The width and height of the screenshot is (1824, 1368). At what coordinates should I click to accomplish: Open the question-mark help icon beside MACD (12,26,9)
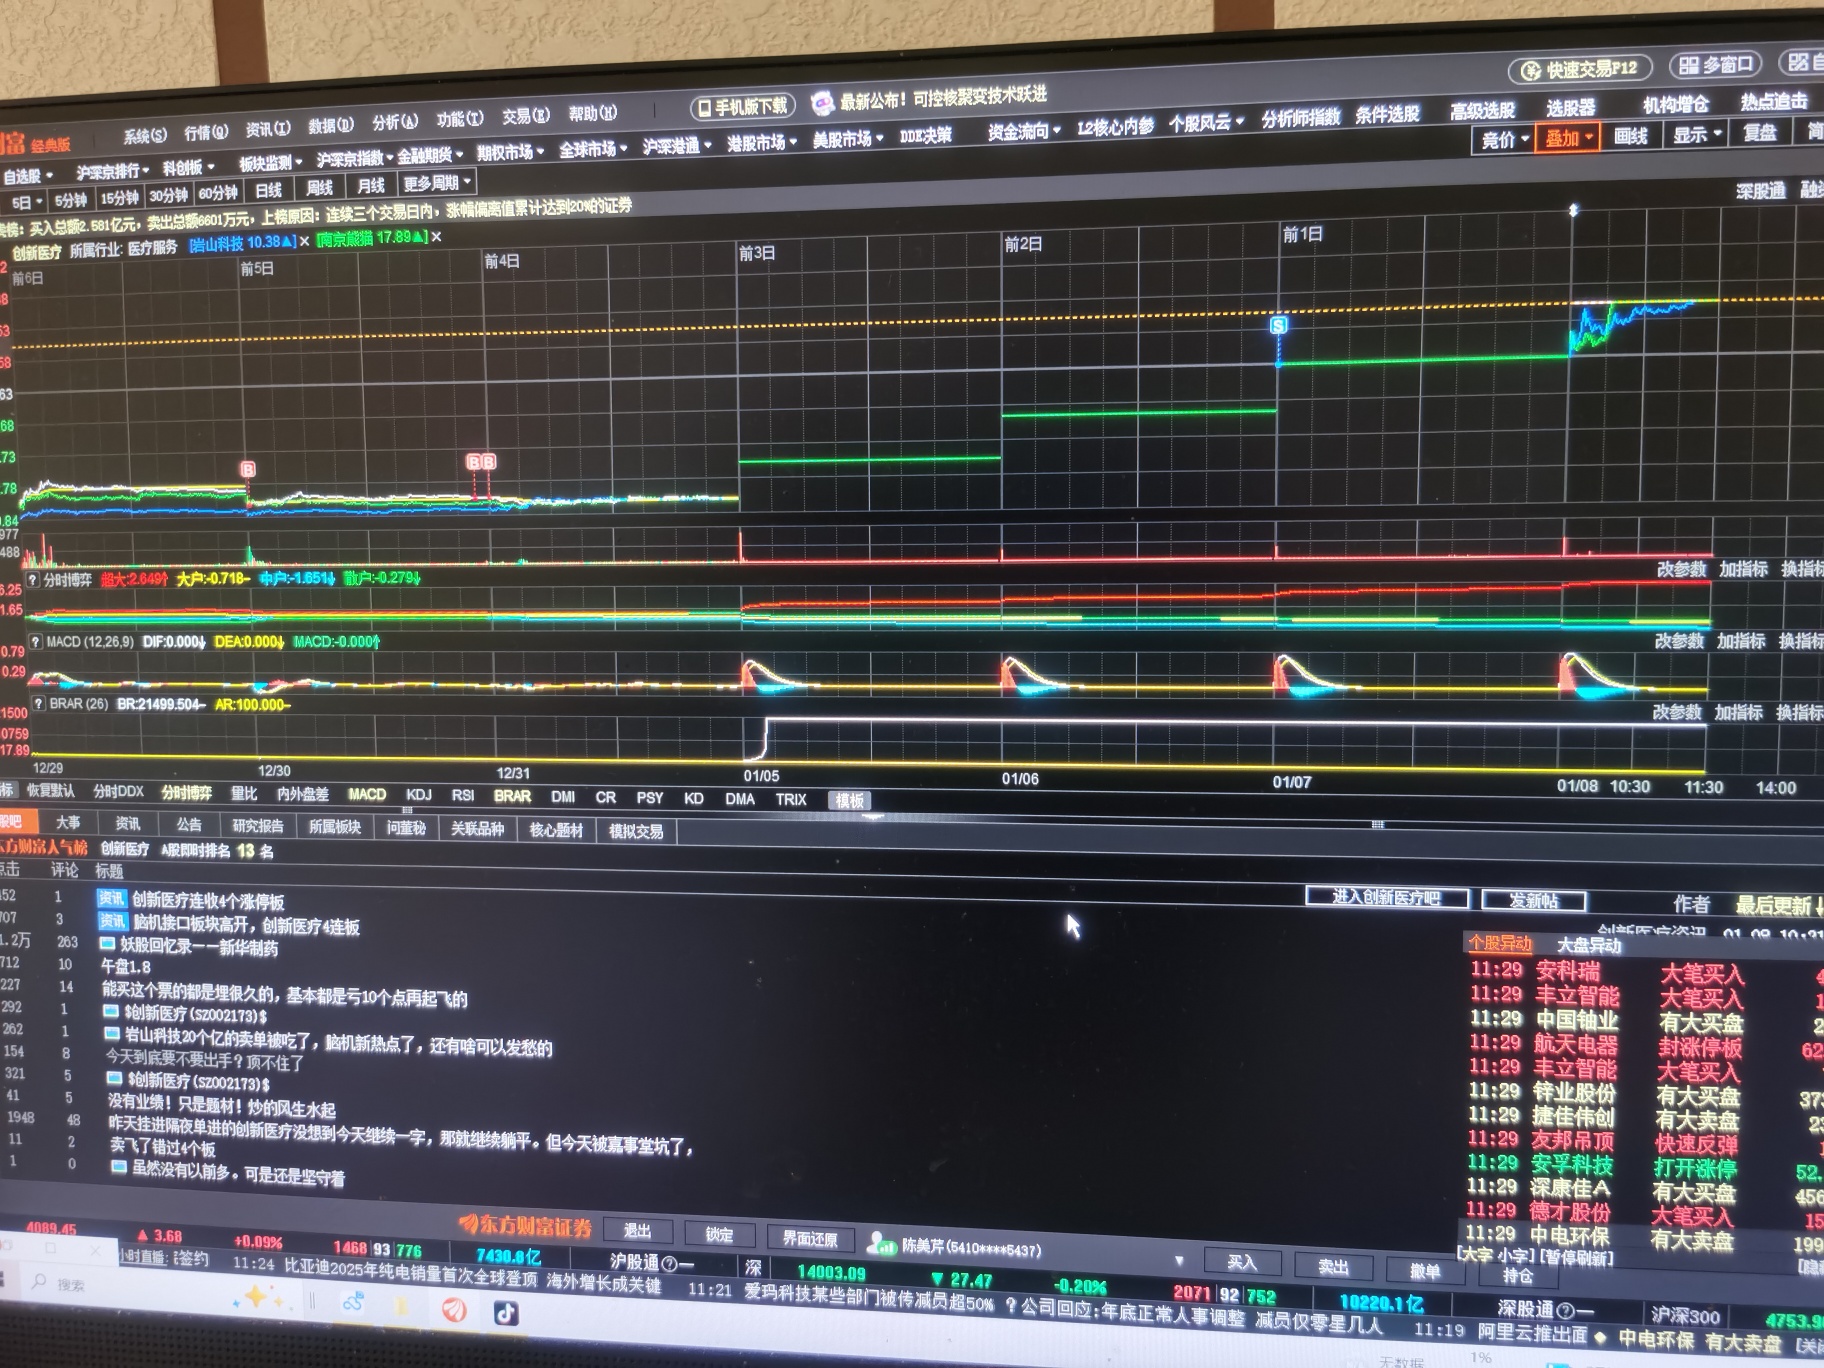tap(36, 642)
